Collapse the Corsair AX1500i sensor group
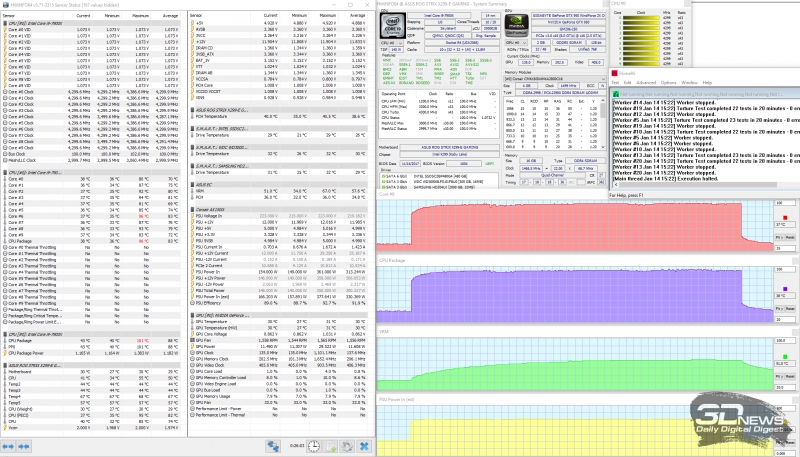 192,209
